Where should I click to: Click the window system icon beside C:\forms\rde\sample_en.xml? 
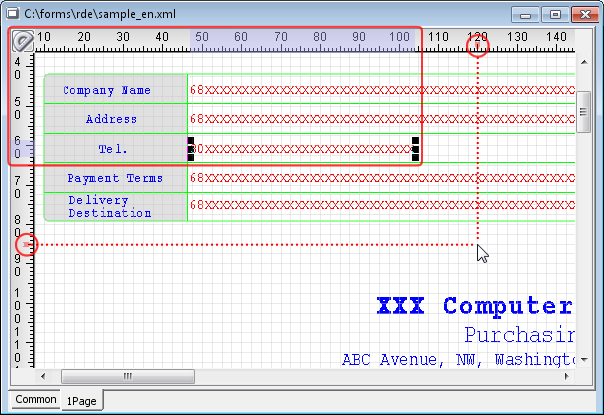point(13,14)
